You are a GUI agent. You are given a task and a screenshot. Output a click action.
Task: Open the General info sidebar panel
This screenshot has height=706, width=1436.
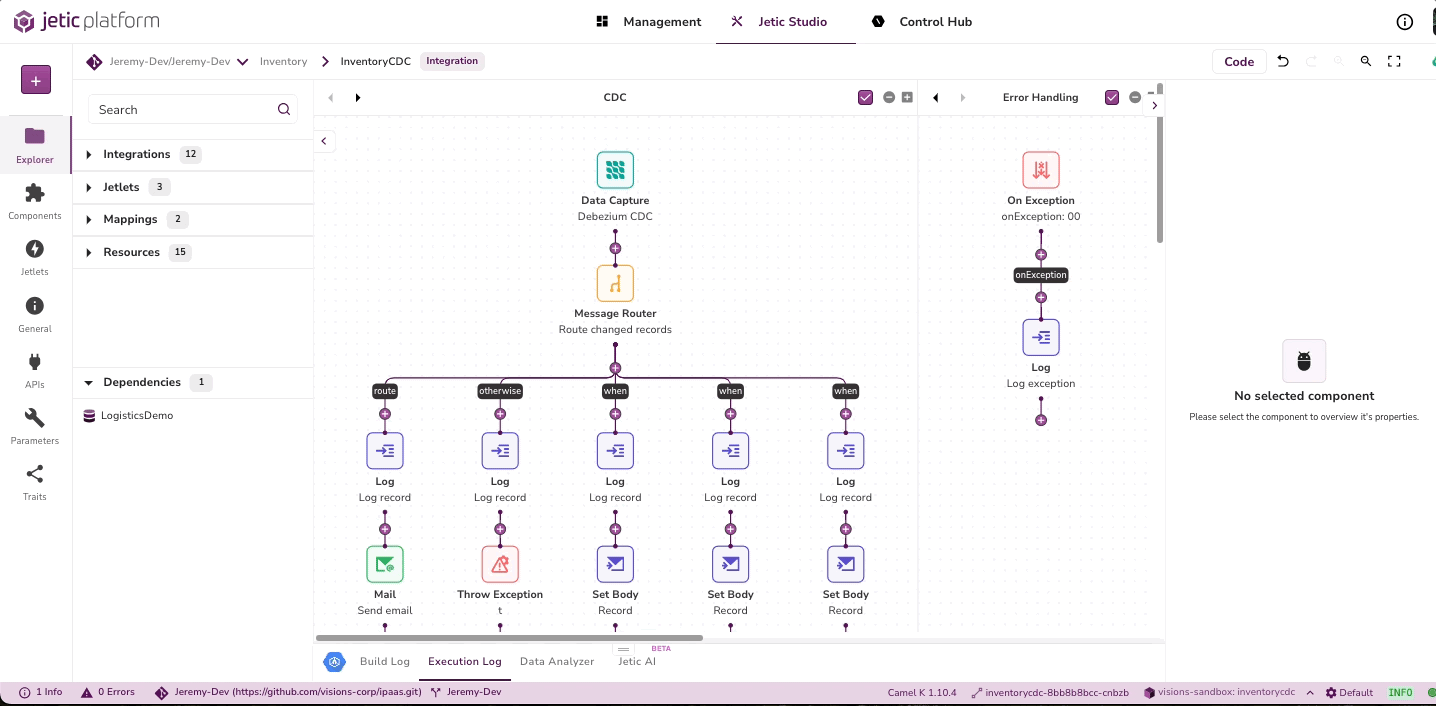(35, 314)
